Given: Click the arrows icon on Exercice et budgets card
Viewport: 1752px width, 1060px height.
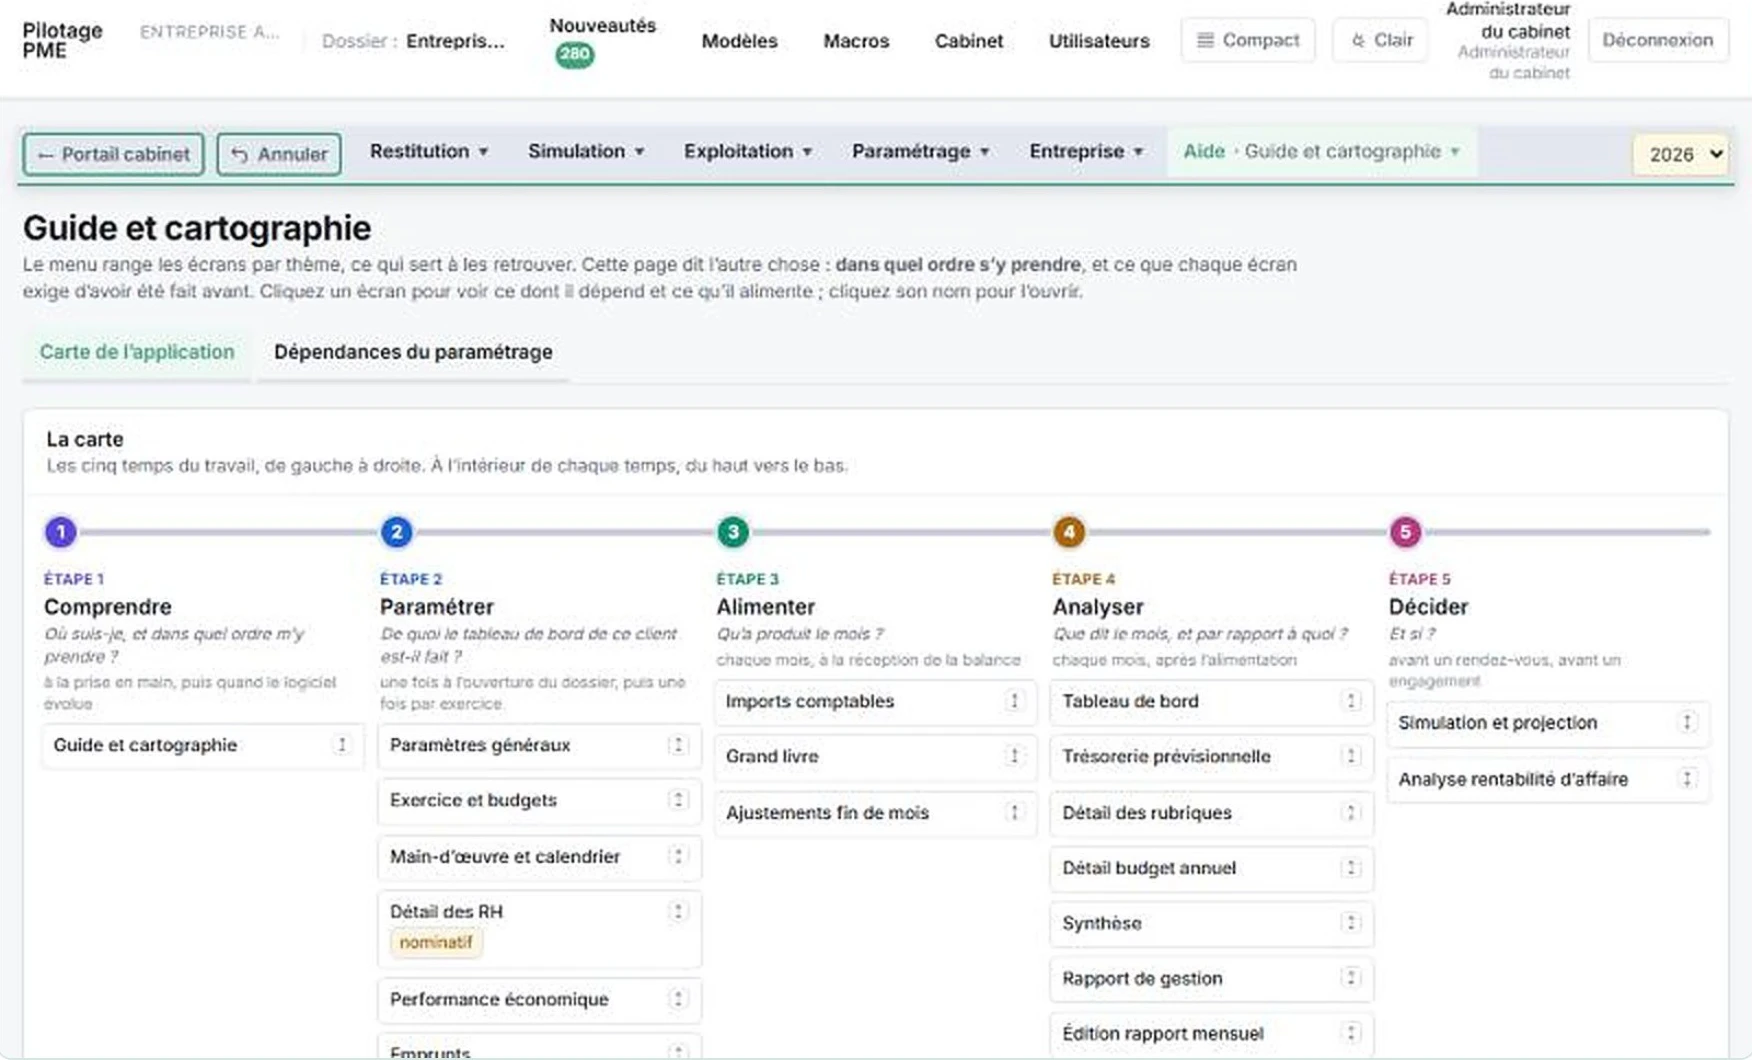Looking at the screenshot, I should pos(678,800).
